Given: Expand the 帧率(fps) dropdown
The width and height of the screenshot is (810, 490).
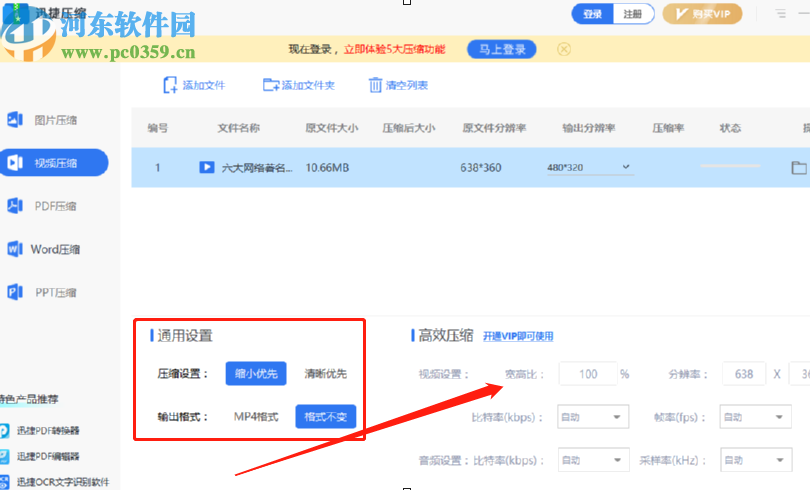Looking at the screenshot, I should pos(756,417).
